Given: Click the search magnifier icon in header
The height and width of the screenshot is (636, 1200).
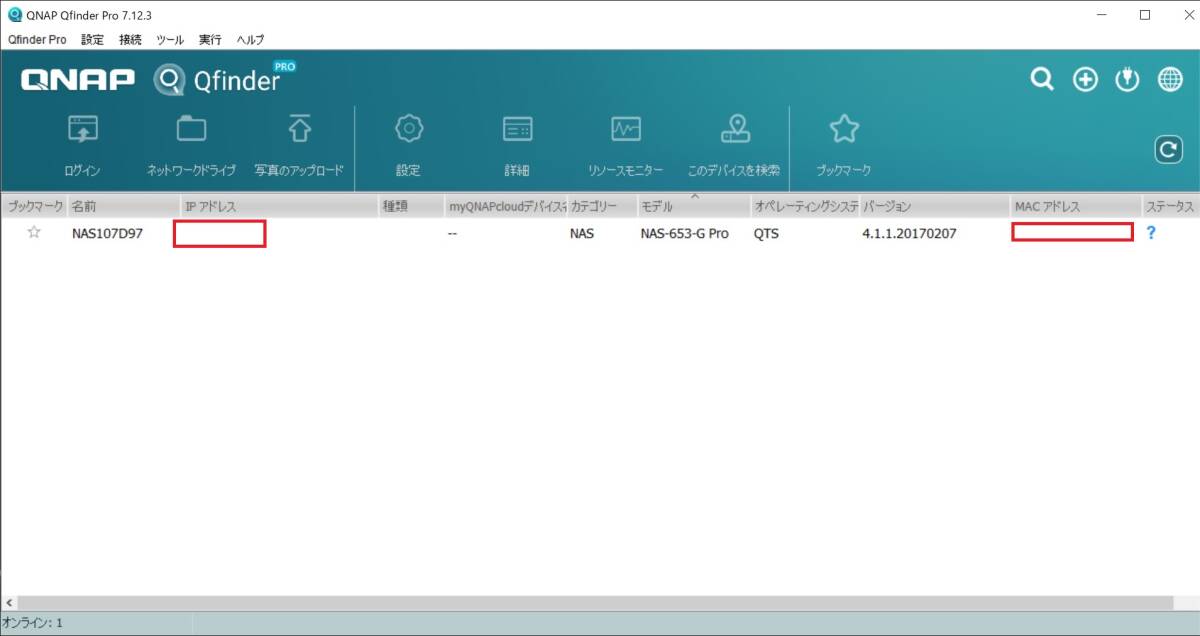Looking at the screenshot, I should pos(1042,80).
